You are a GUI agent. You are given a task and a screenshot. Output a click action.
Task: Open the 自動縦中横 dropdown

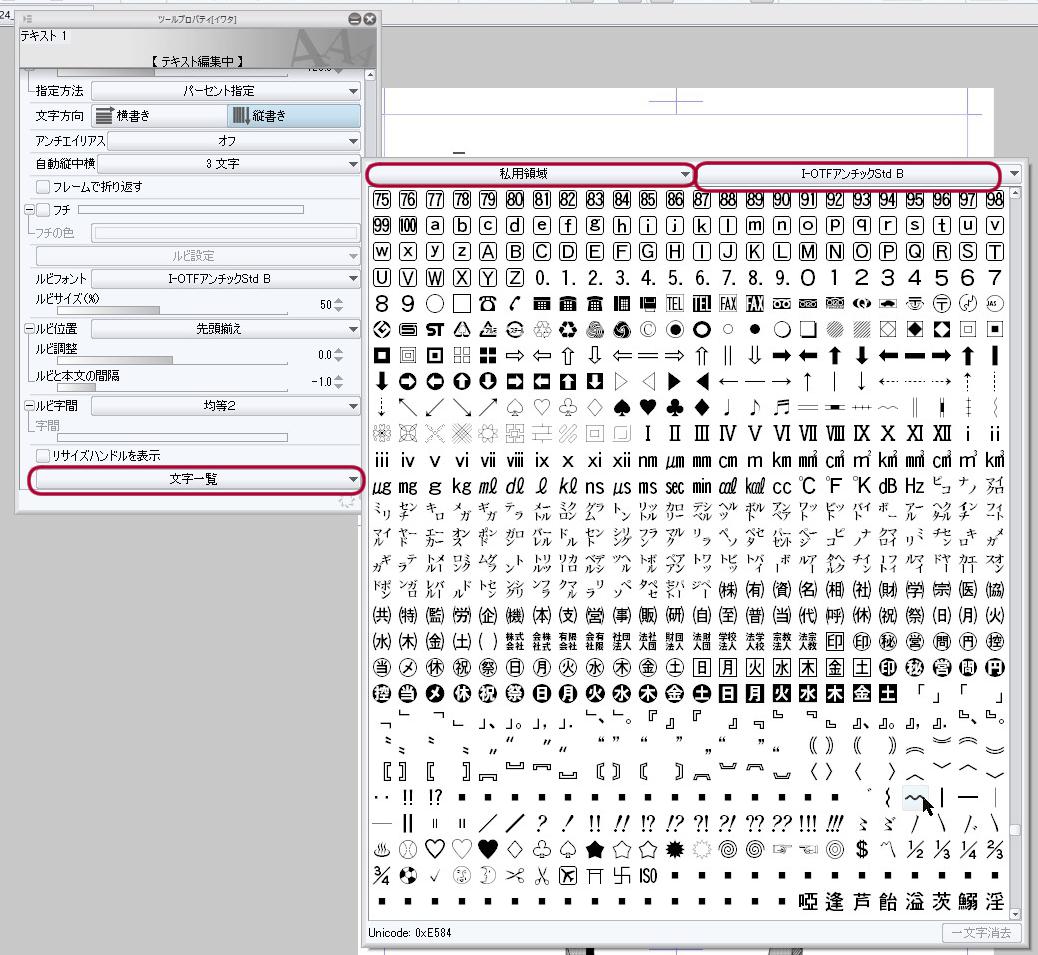pos(229,163)
